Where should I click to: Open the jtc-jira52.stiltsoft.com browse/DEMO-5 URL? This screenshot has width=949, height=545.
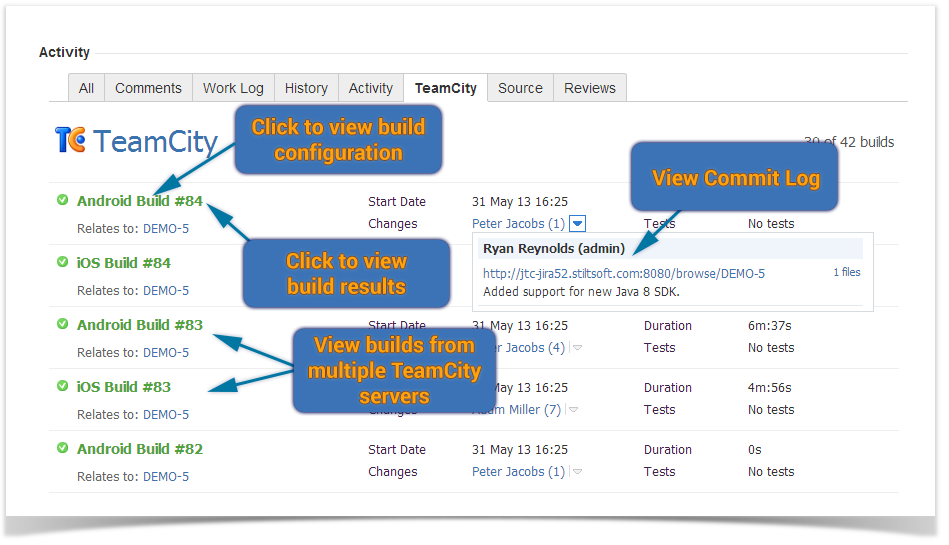coord(623,274)
